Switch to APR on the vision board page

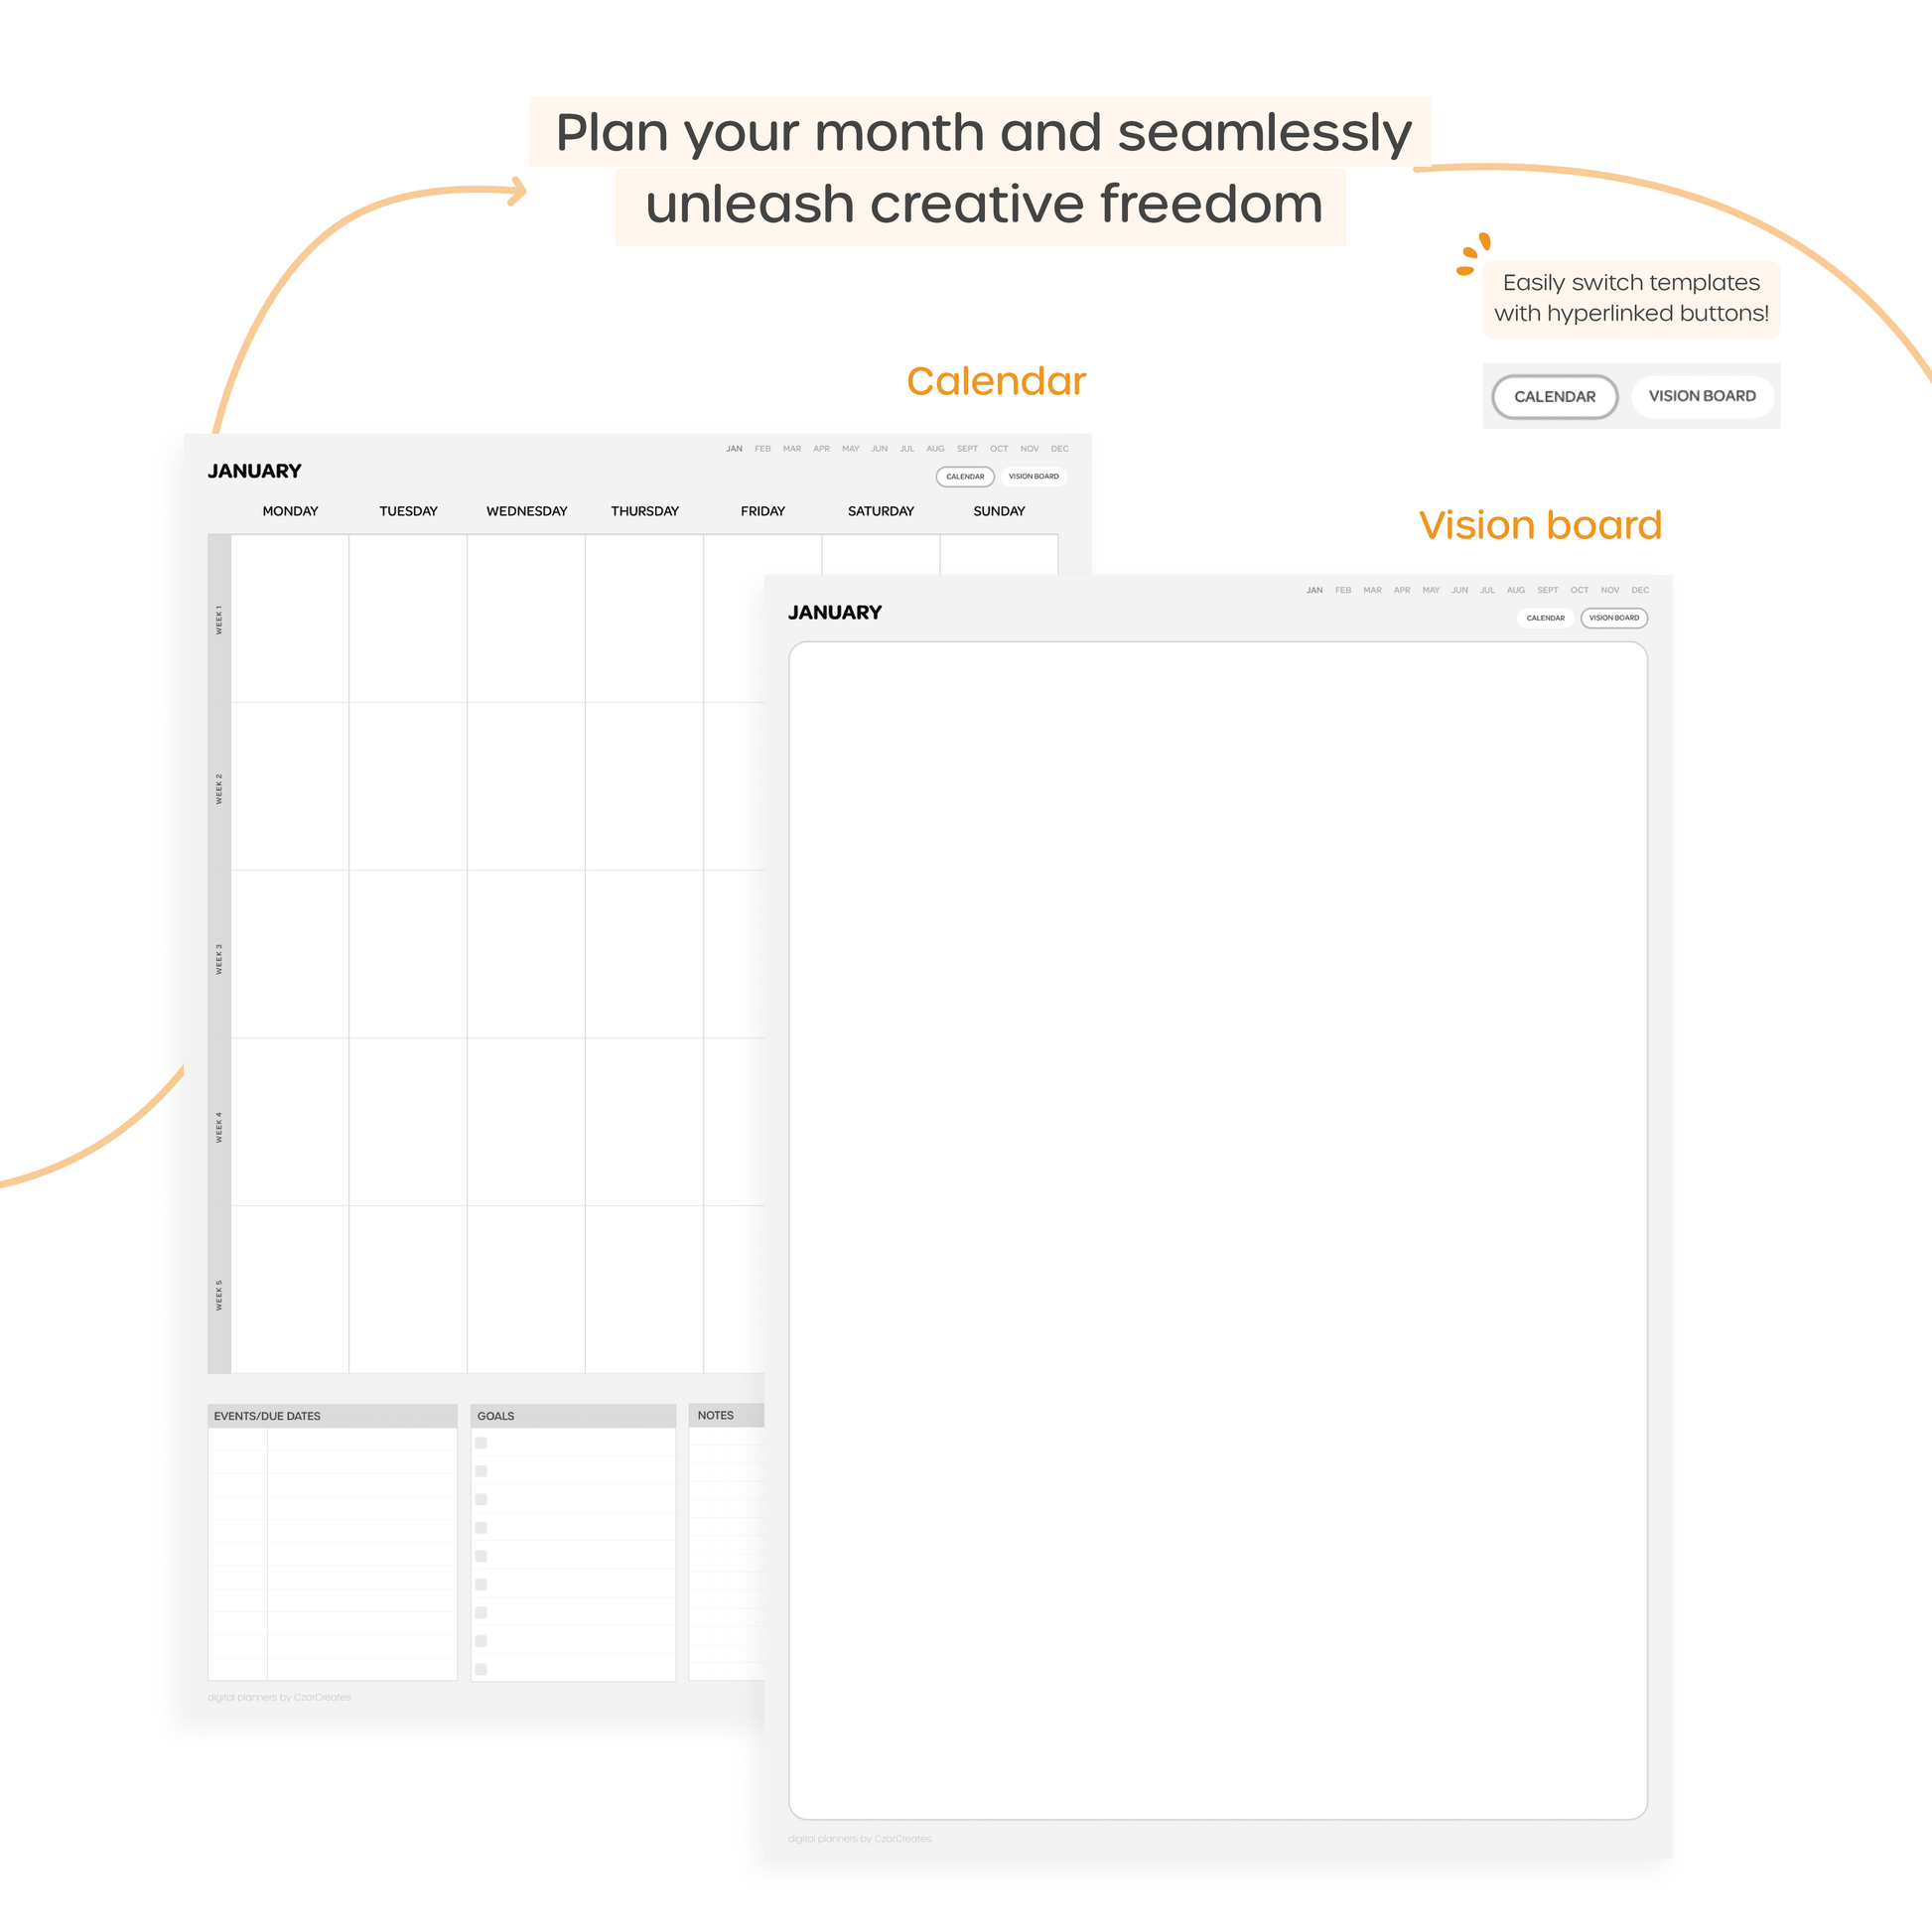1402,590
